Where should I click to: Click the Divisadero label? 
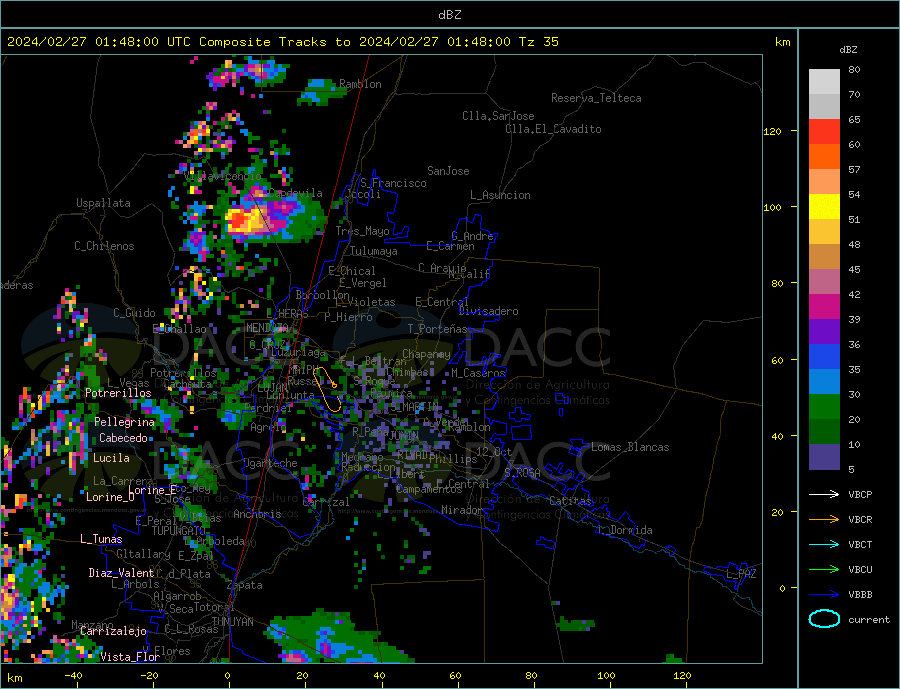click(x=488, y=311)
